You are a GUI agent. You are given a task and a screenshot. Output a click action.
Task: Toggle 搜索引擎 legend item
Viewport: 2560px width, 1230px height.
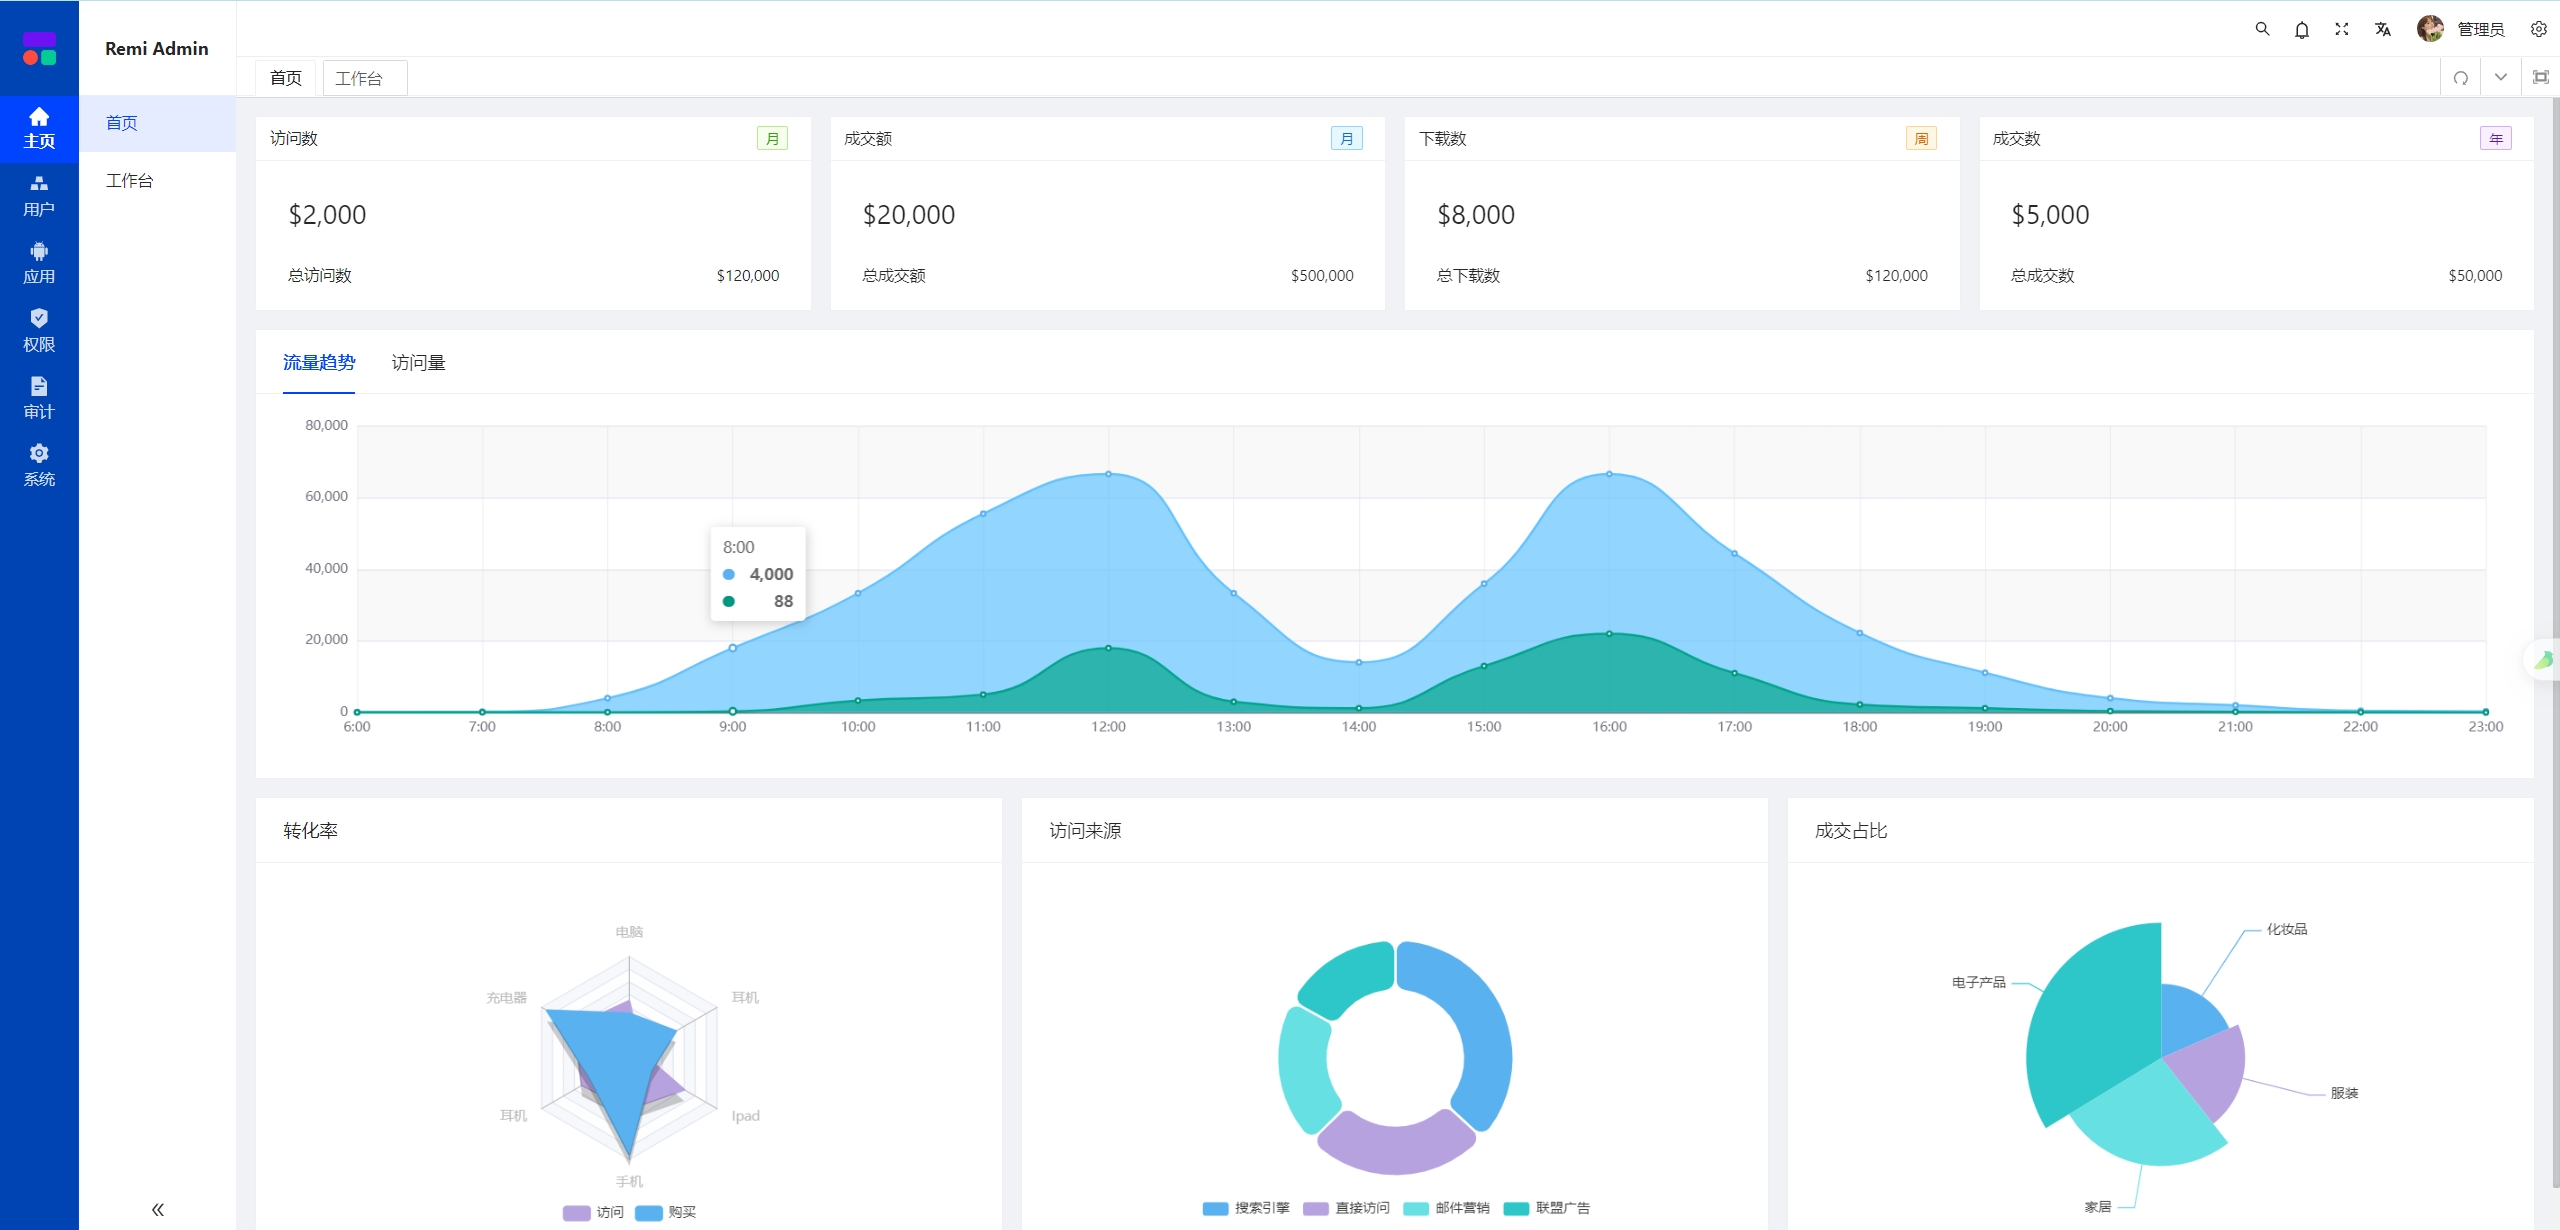tap(1246, 1208)
